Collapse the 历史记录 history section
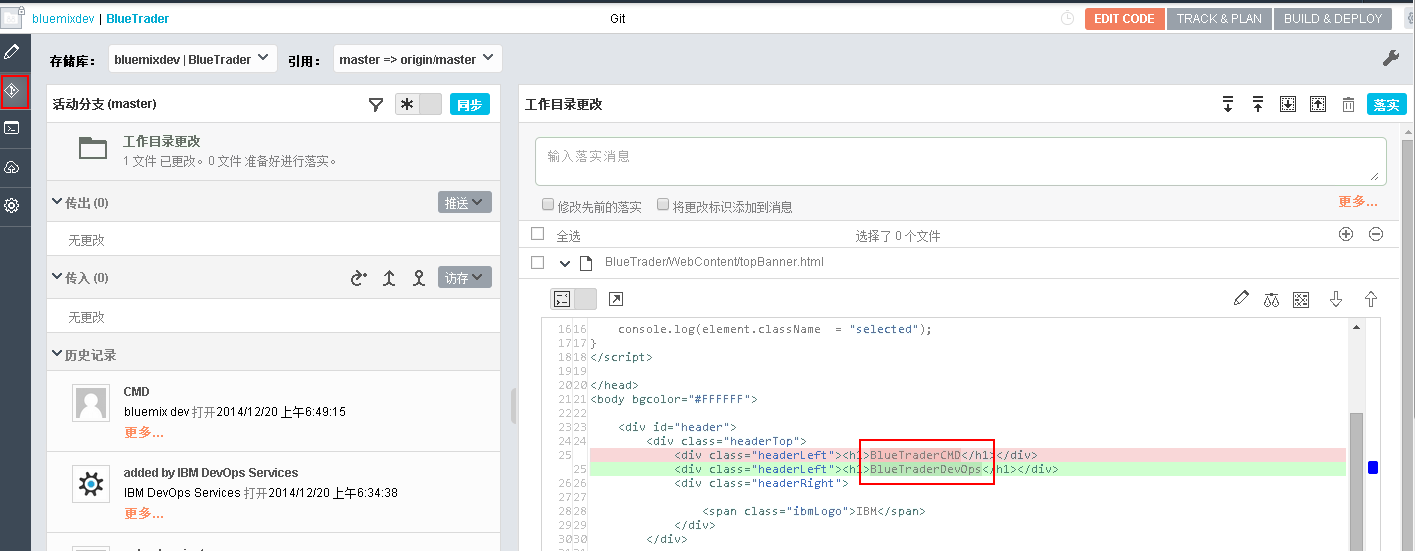The image size is (1415, 551). click(x=57, y=355)
